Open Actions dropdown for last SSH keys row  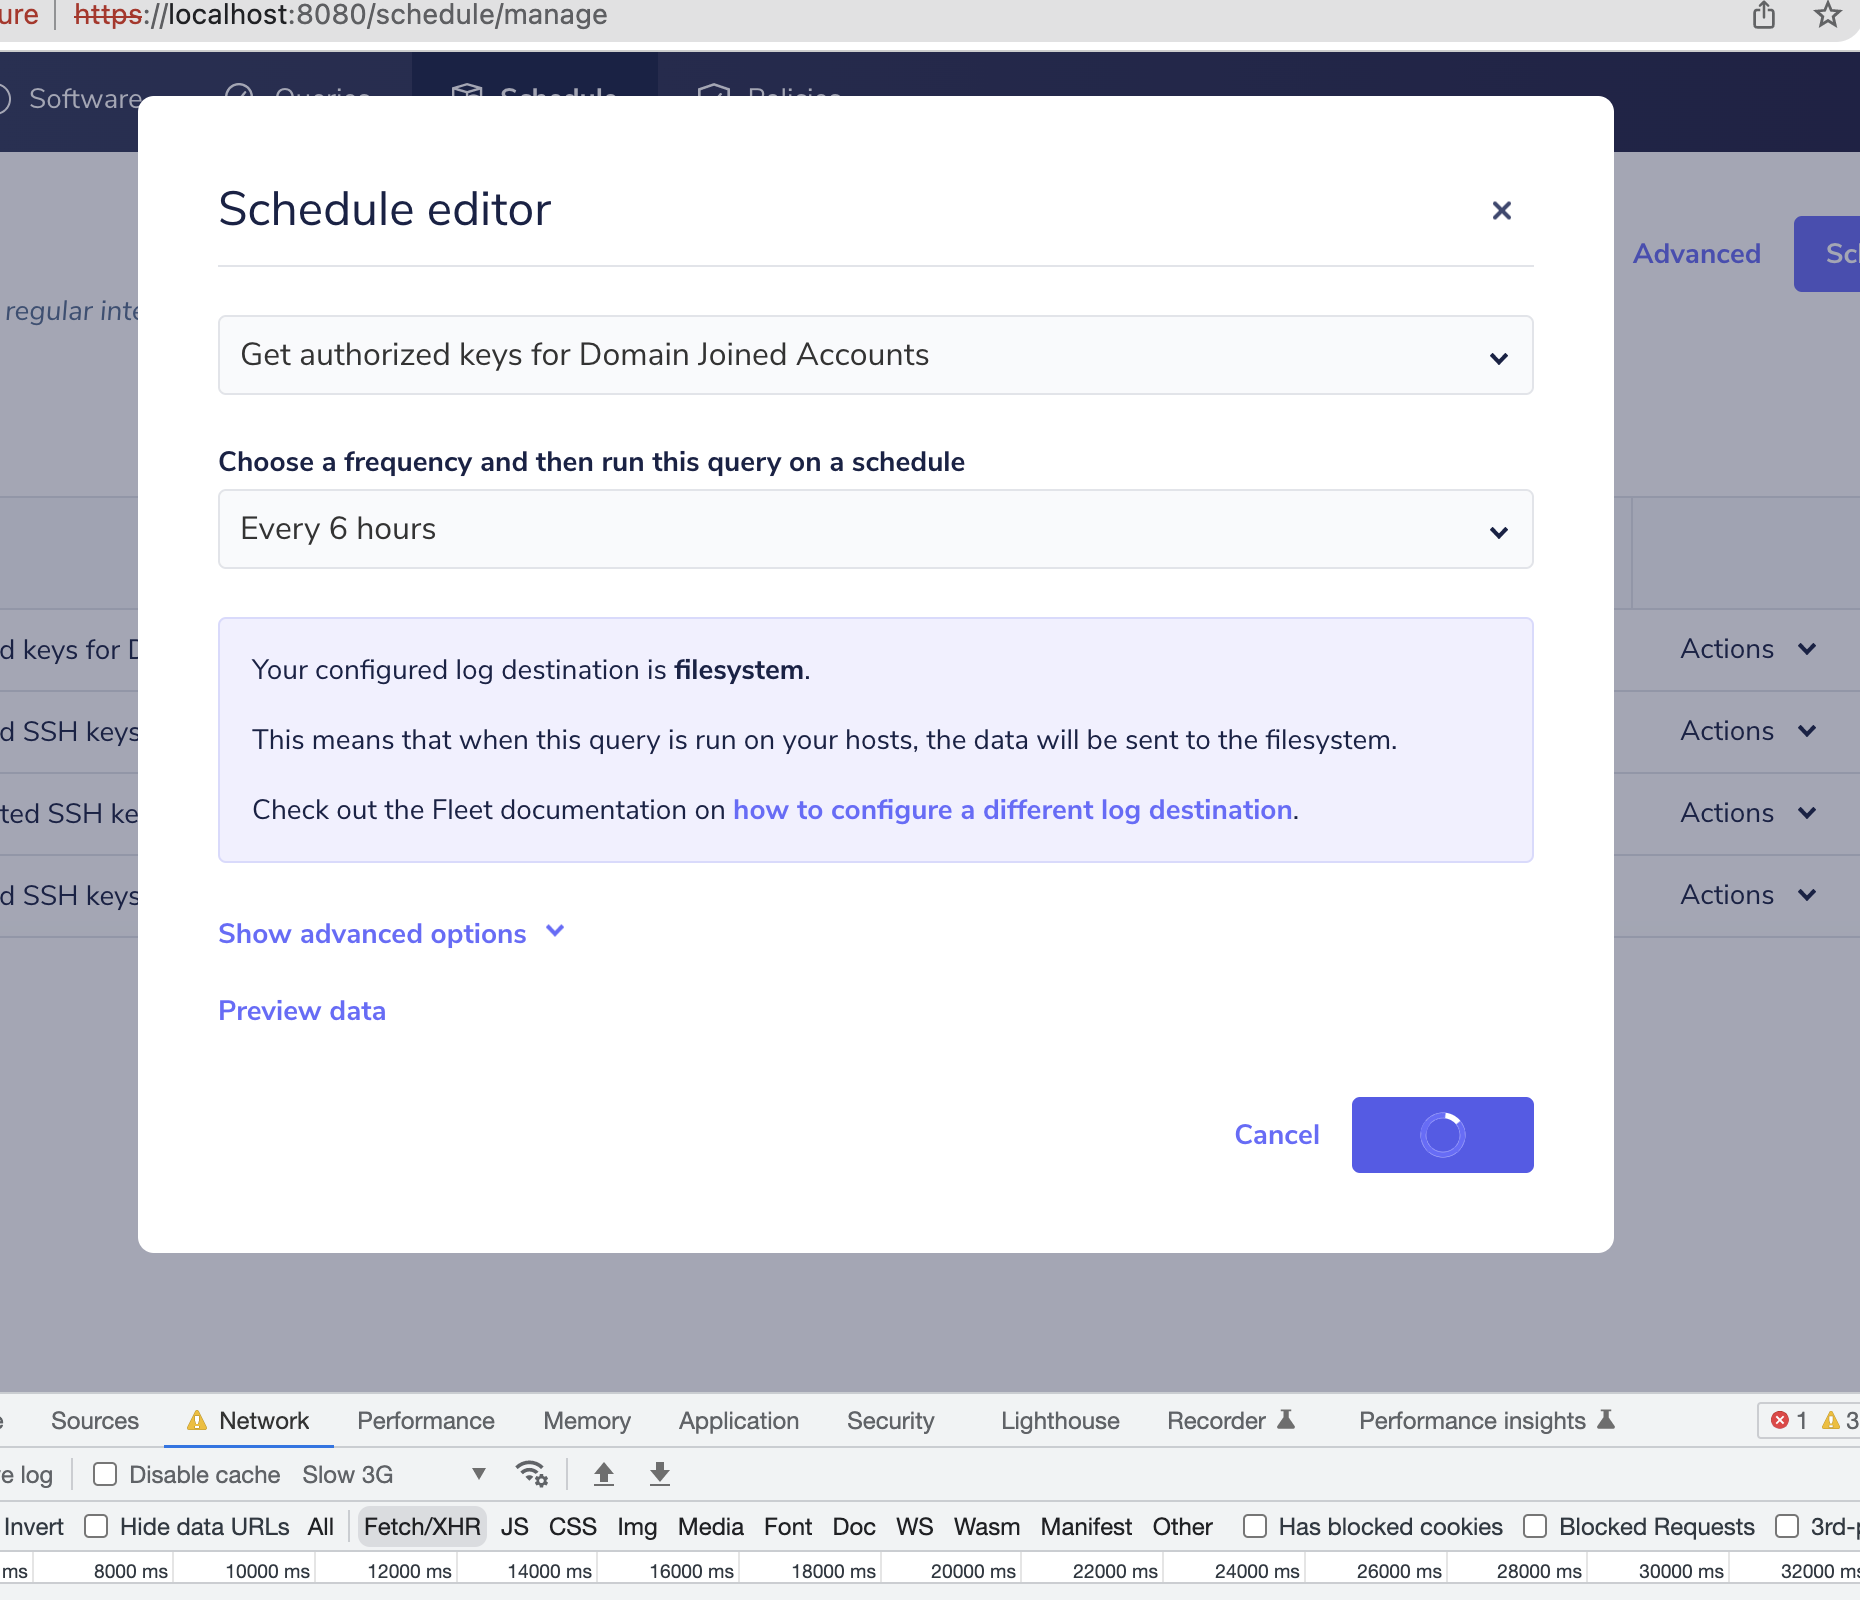[1747, 895]
